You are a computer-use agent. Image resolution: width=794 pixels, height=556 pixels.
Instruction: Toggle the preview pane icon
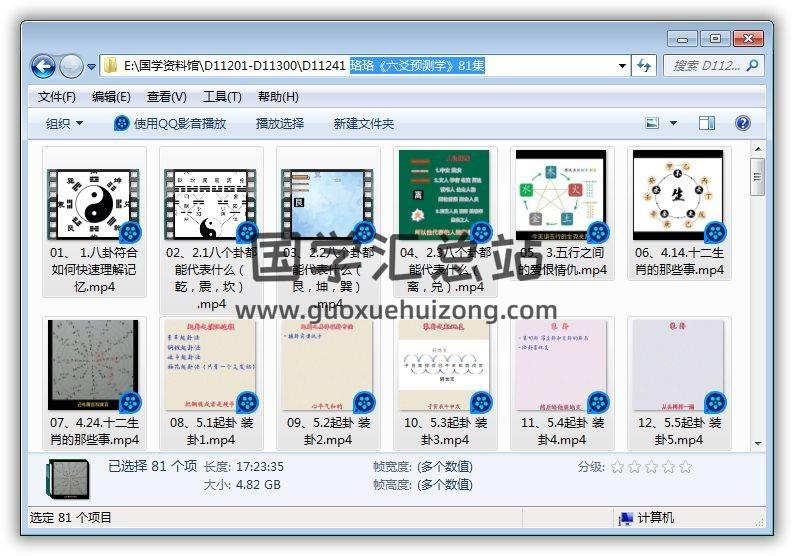(x=707, y=123)
